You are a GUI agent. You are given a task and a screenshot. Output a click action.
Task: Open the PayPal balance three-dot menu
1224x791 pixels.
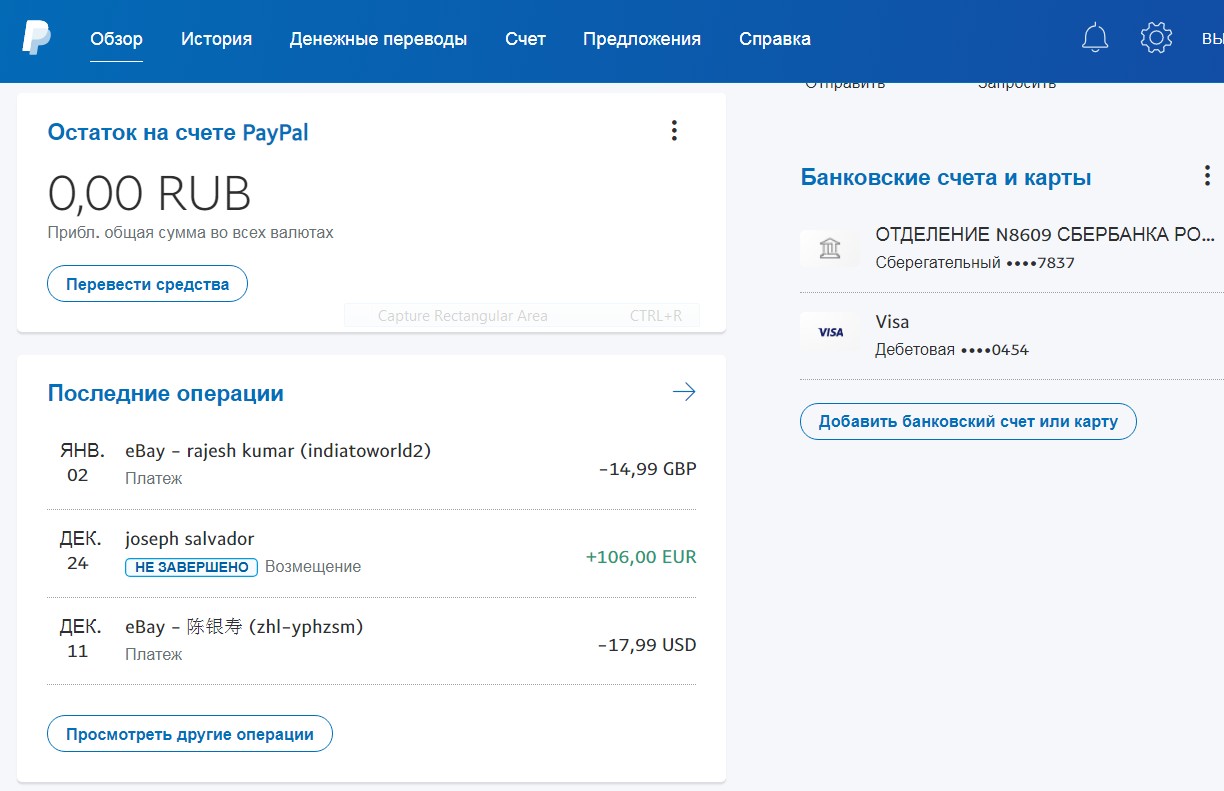(674, 131)
